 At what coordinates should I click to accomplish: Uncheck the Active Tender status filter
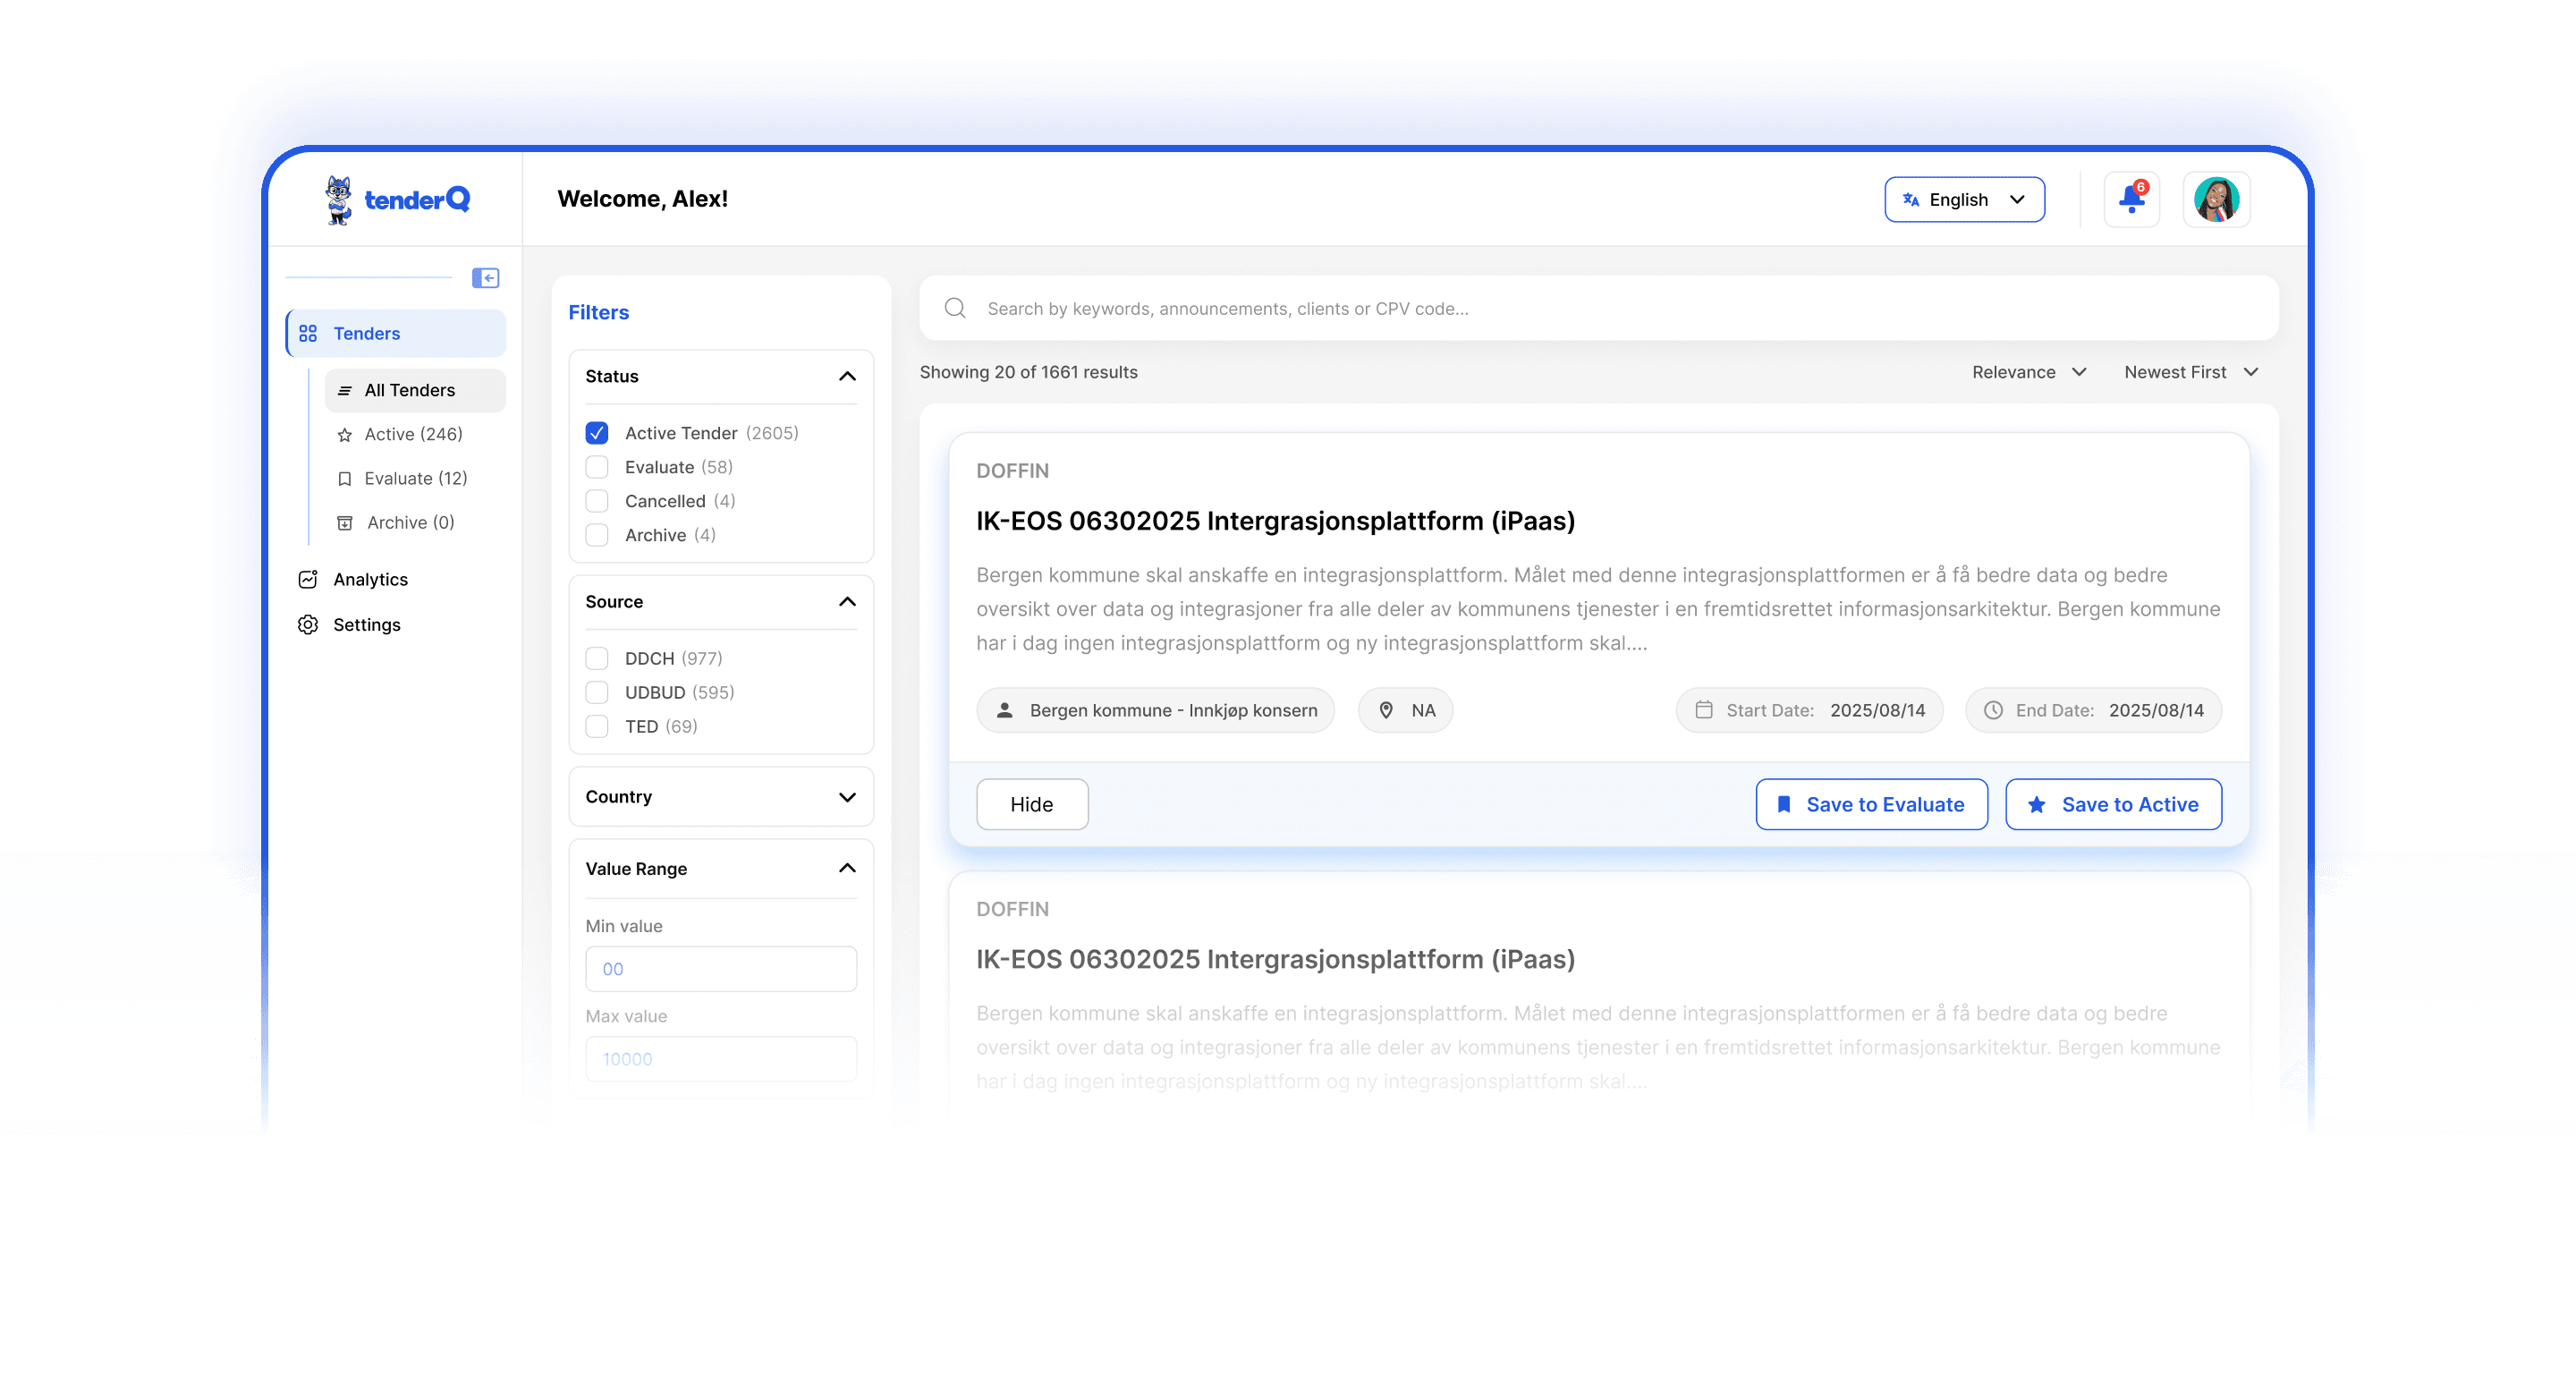(597, 432)
